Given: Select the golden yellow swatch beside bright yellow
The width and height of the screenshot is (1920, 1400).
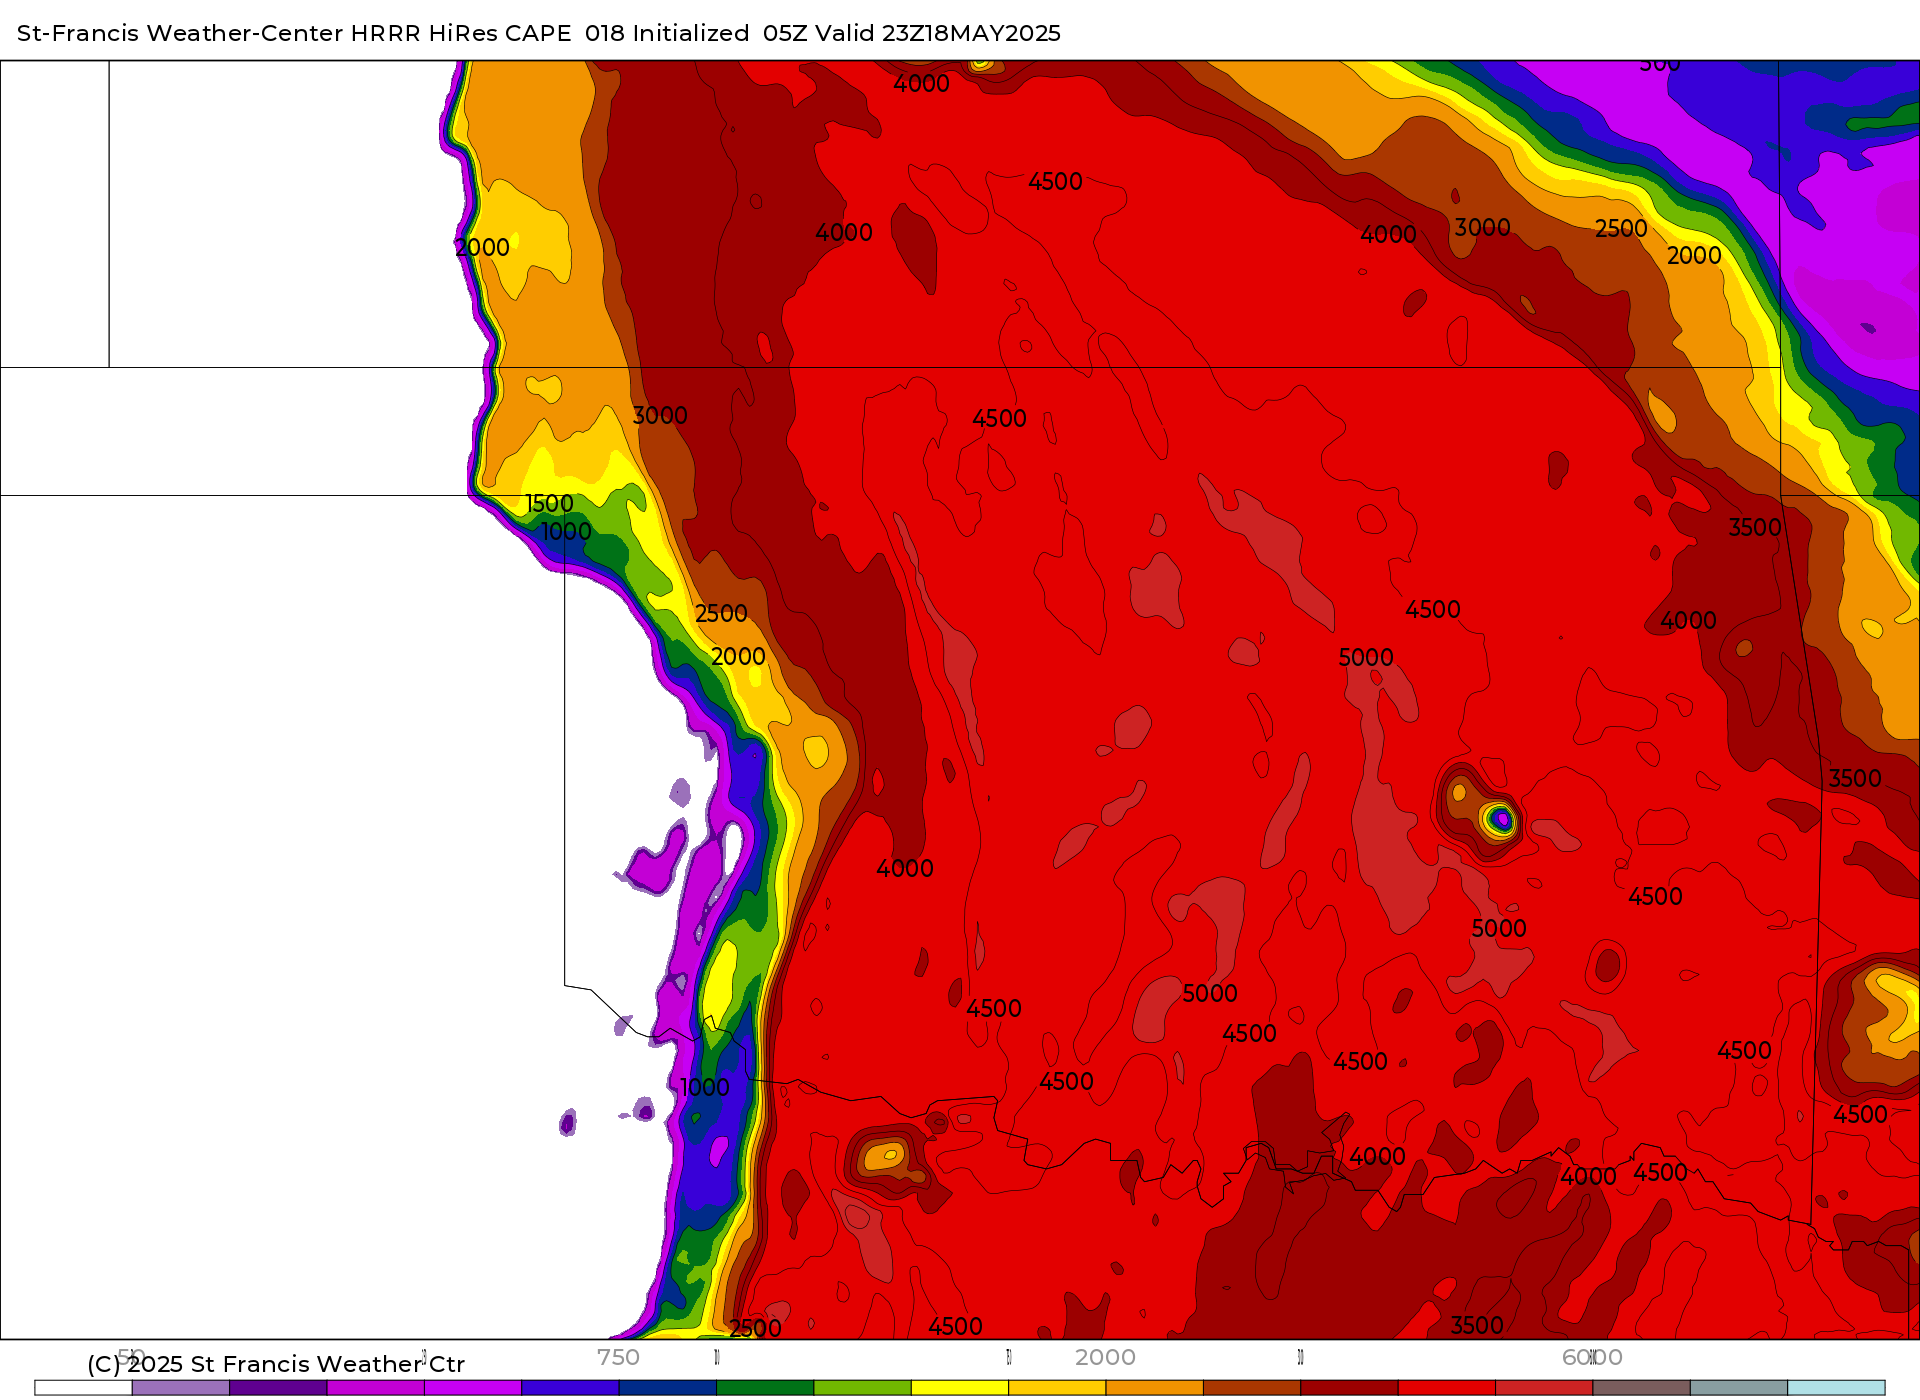Looking at the screenshot, I should click(x=1057, y=1387).
